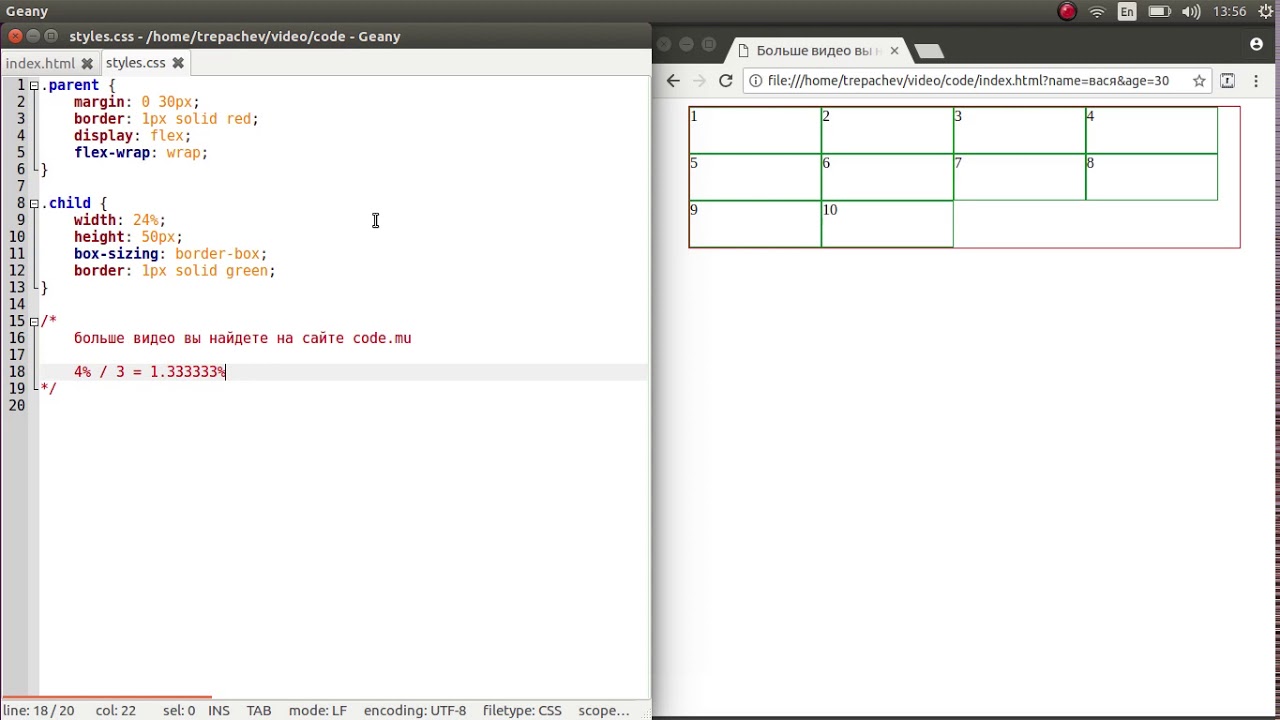This screenshot has height=720, width=1280.
Task: Collapse the comment block fold marker
Action: [x=34, y=321]
